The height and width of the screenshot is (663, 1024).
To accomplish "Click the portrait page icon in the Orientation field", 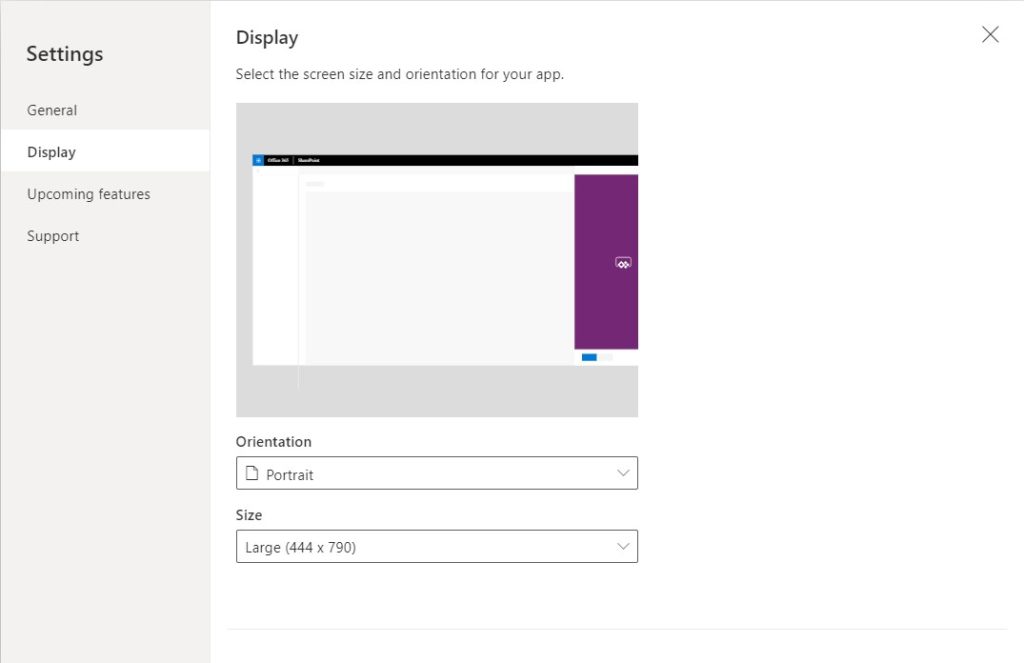I will click(252, 474).
